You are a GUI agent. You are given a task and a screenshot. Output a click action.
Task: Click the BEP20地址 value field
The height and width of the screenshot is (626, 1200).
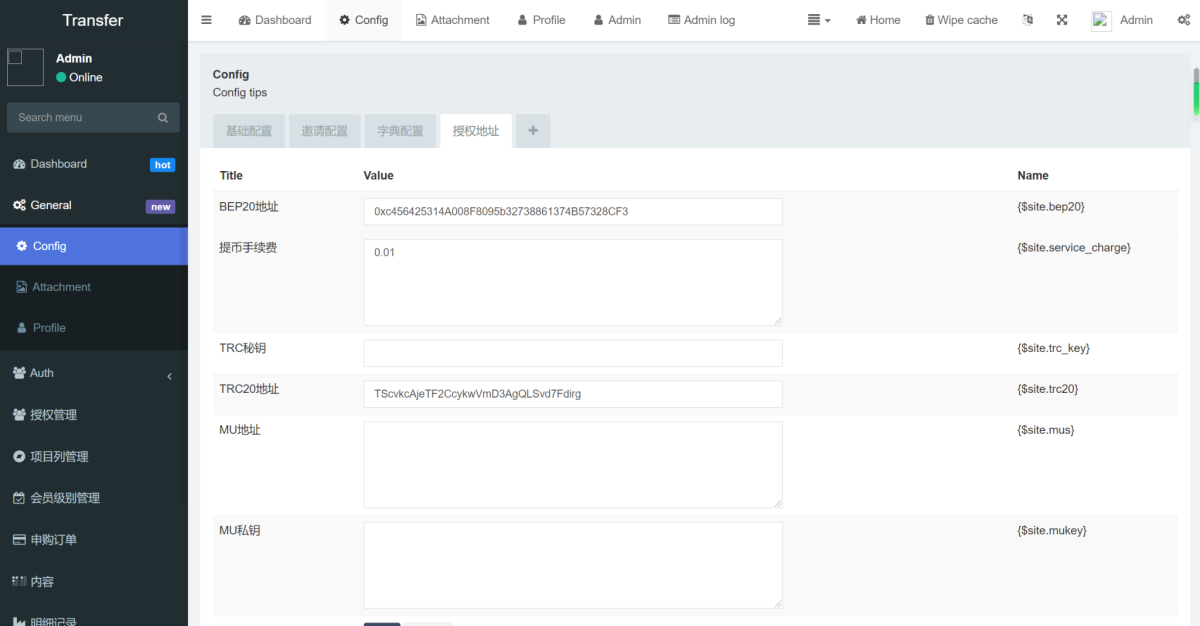coord(573,212)
